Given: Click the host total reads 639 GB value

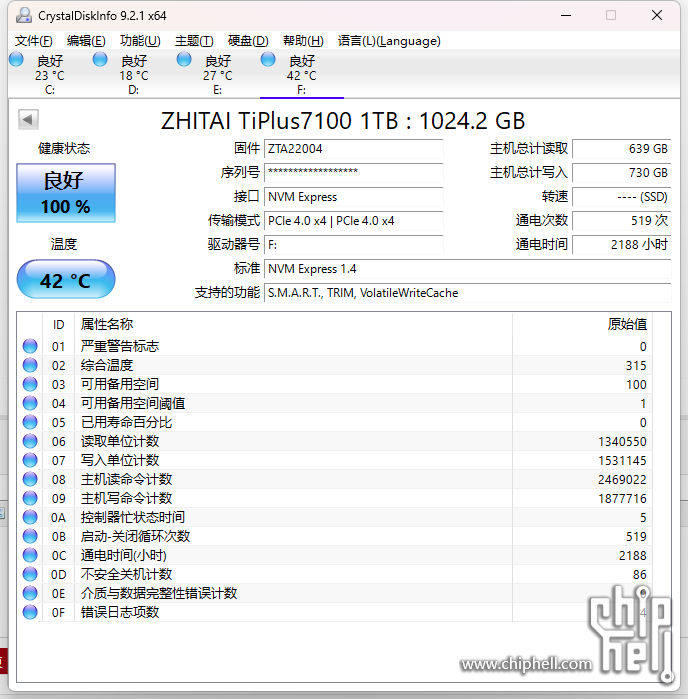Looking at the screenshot, I should [x=622, y=149].
